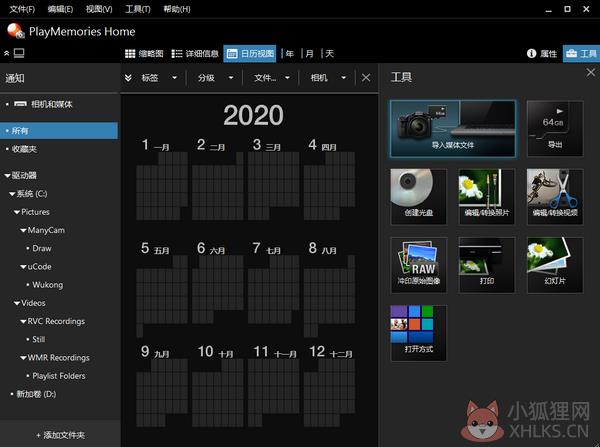Open the 打开方式 open-with tile

tap(419, 333)
